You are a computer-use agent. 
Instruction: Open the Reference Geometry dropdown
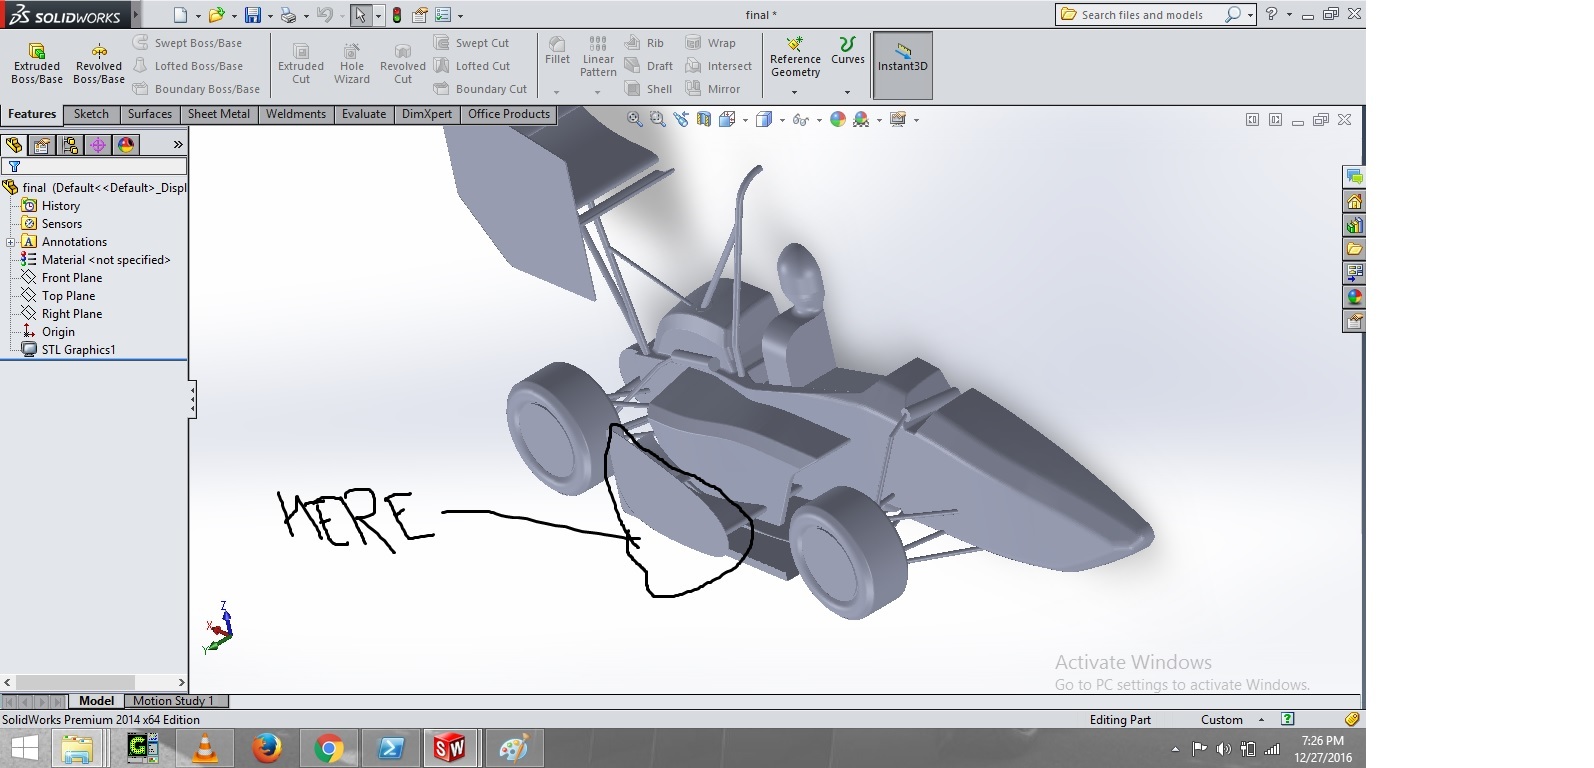click(795, 92)
